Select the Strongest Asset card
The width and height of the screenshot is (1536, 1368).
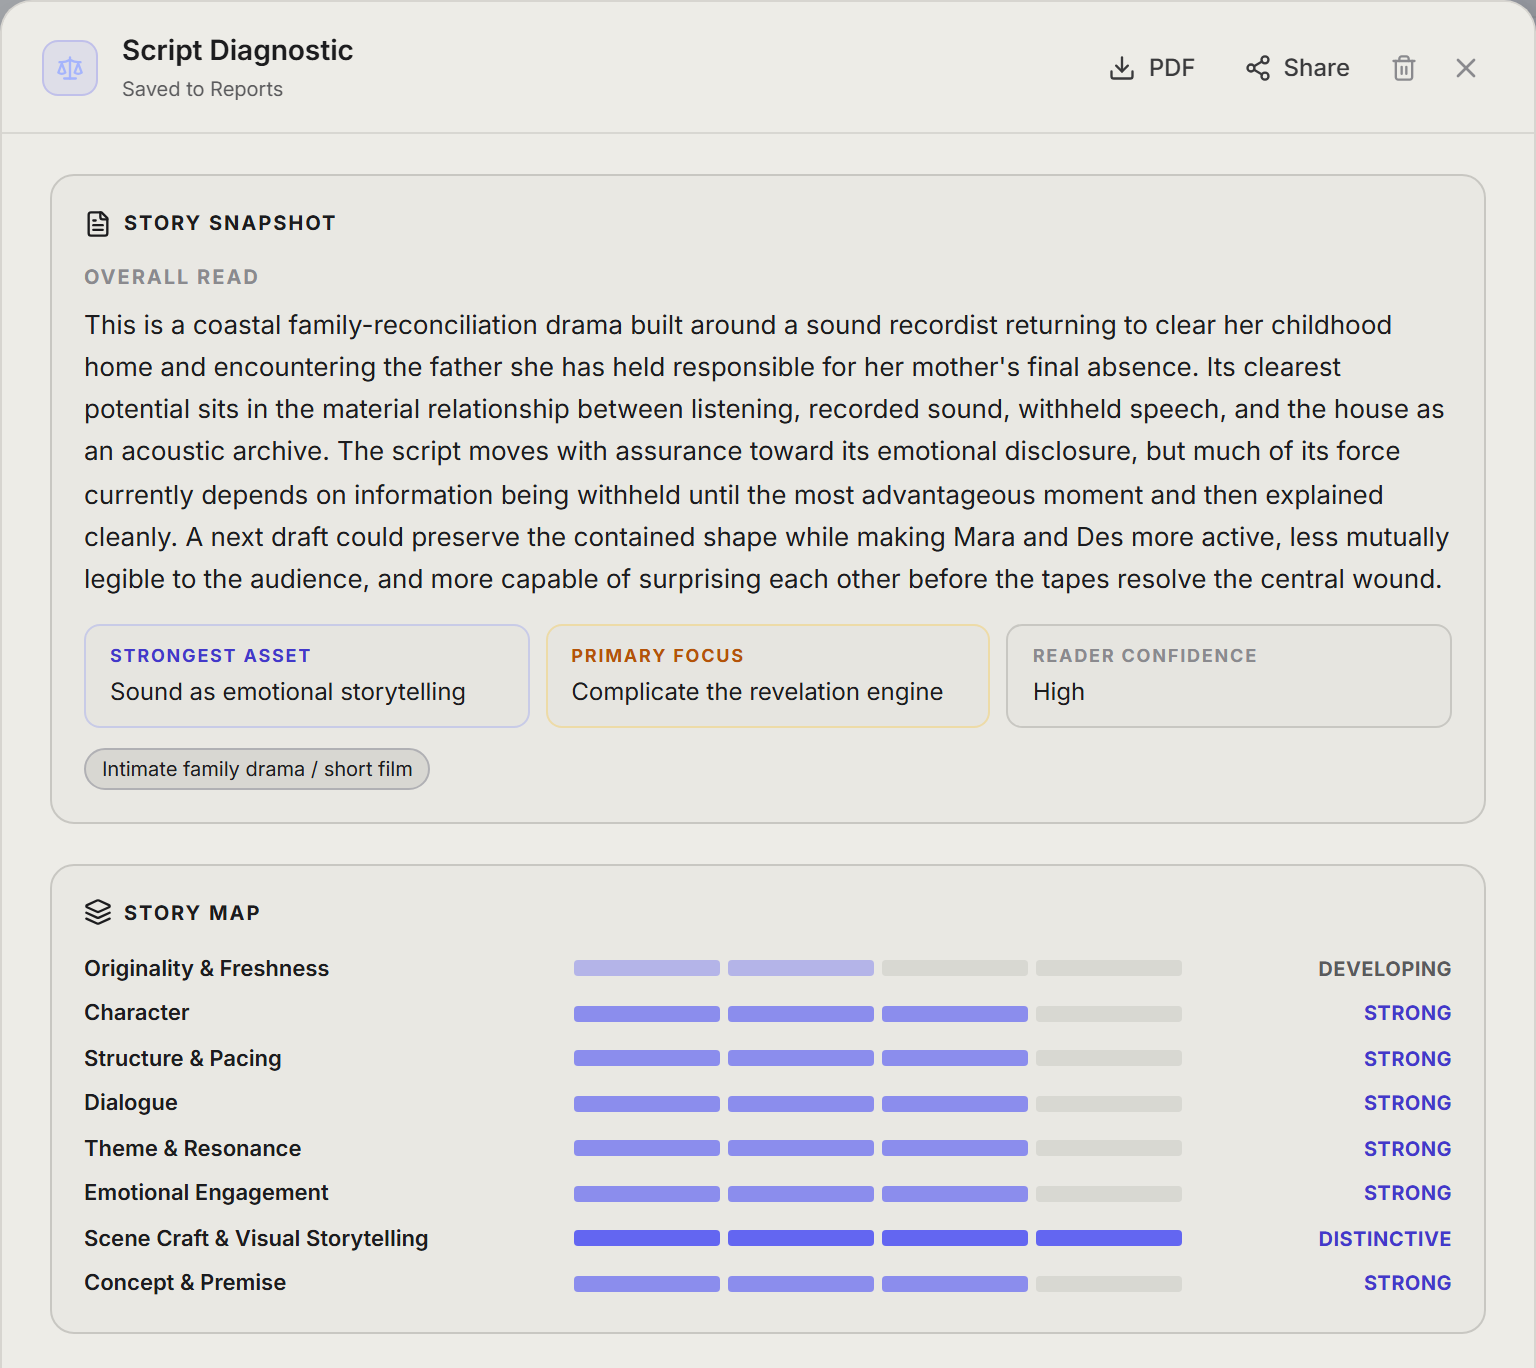[307, 676]
